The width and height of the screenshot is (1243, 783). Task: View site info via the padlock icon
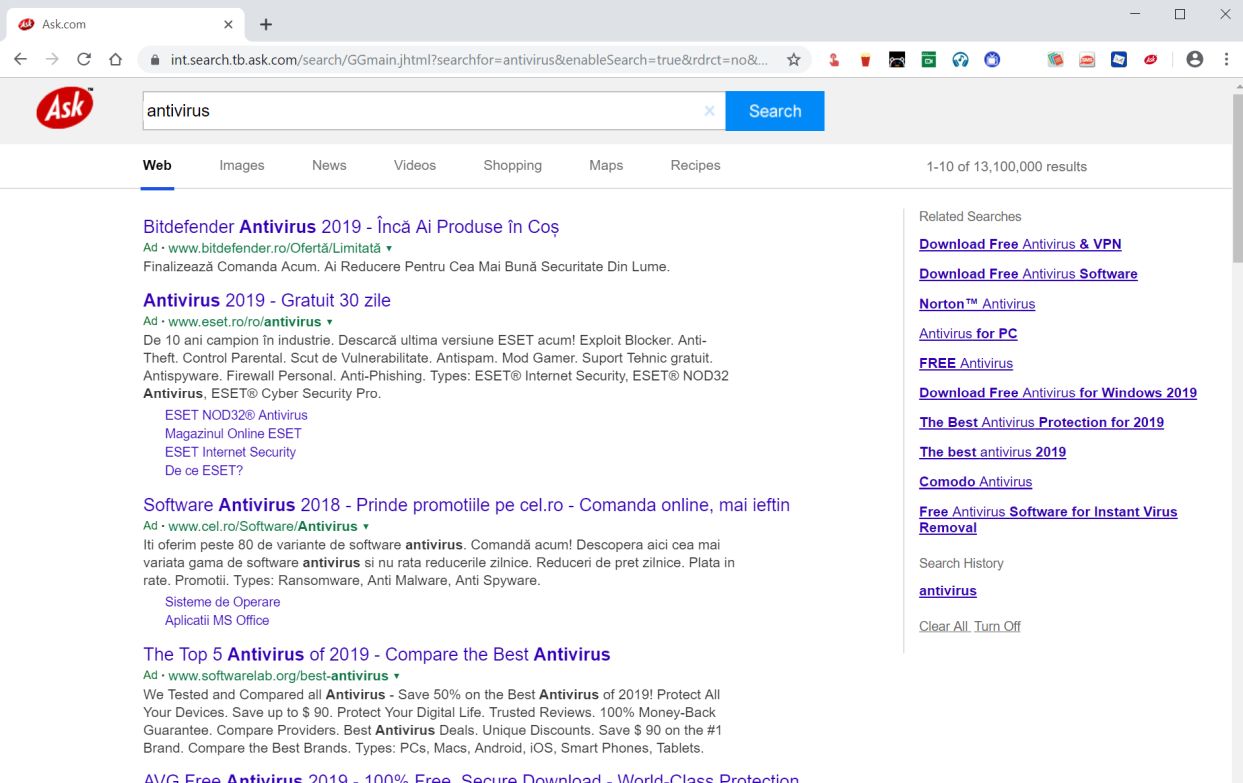coord(155,60)
